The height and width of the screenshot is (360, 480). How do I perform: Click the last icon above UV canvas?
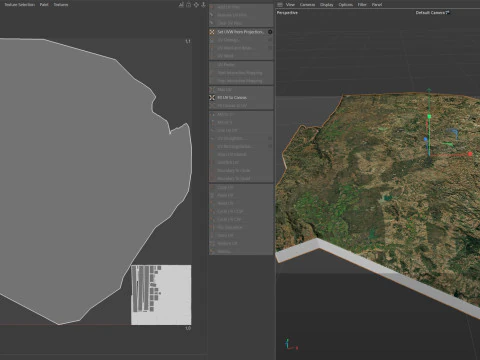point(203,5)
